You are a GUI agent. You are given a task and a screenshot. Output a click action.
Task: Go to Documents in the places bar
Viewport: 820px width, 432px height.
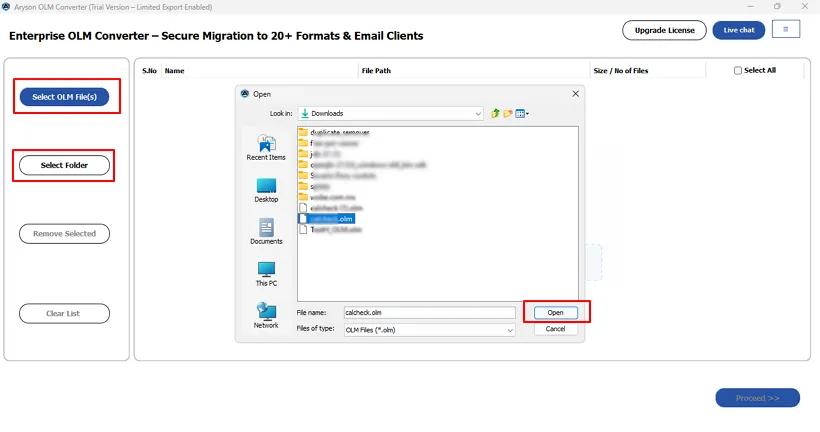(x=266, y=232)
